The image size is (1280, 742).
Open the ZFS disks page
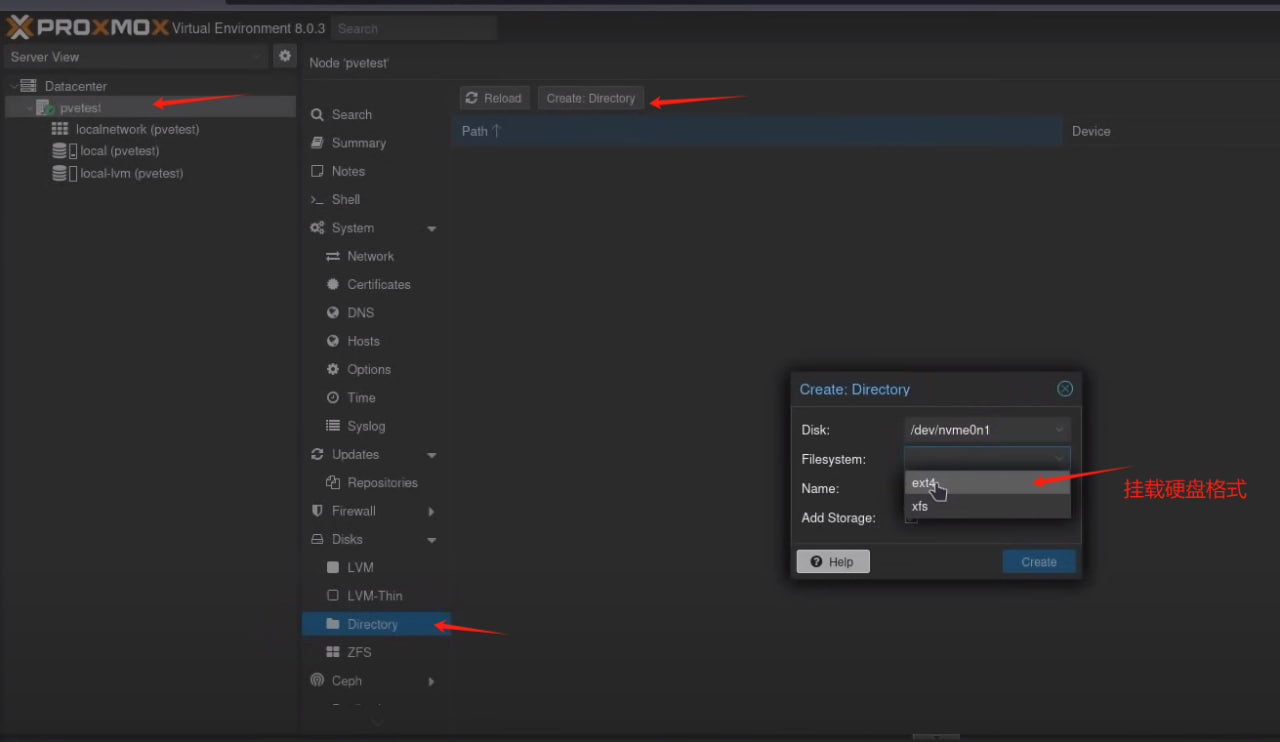(x=358, y=652)
